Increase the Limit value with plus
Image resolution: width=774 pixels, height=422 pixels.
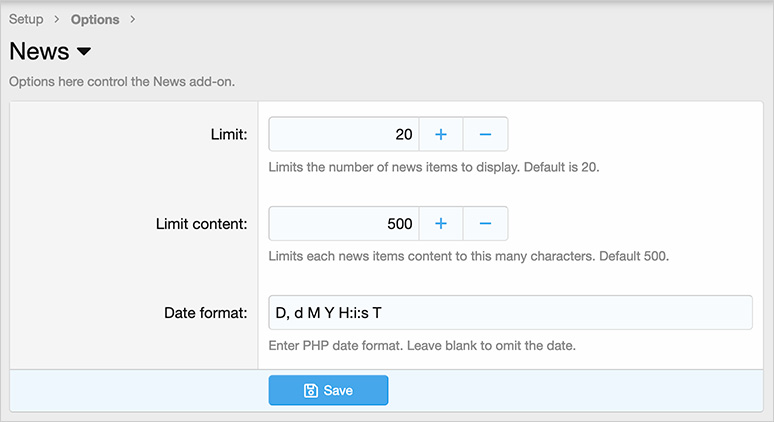coord(440,134)
